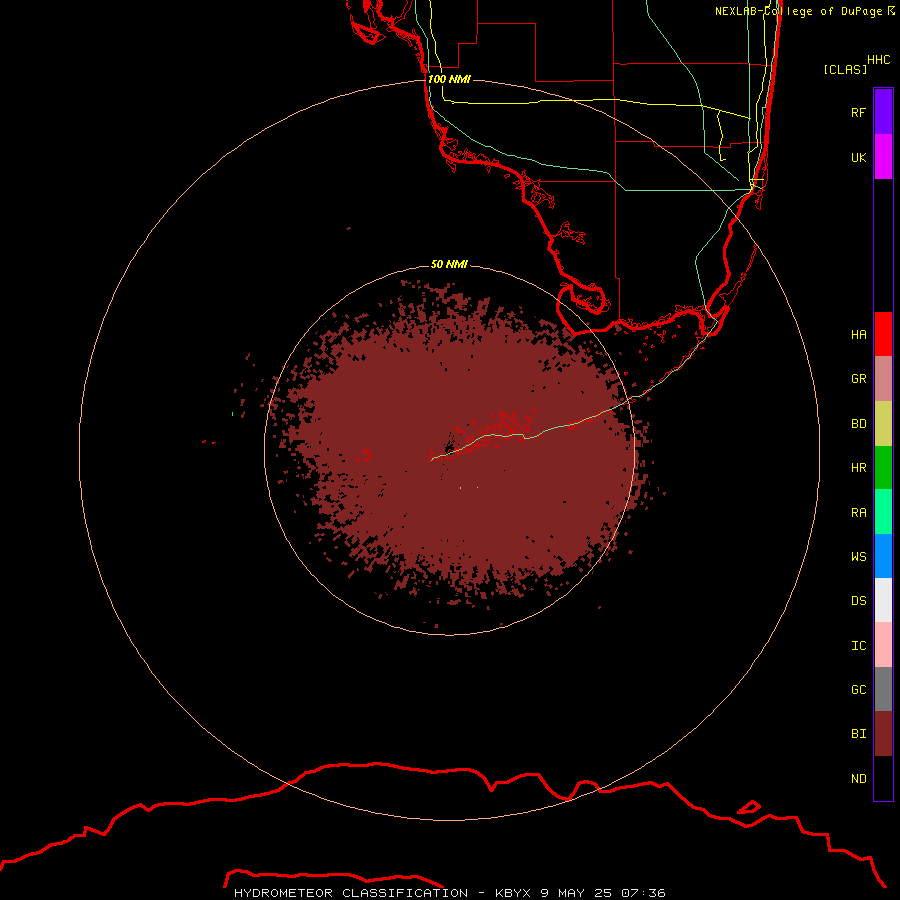Click the 07:36 timestamp text

point(643,893)
